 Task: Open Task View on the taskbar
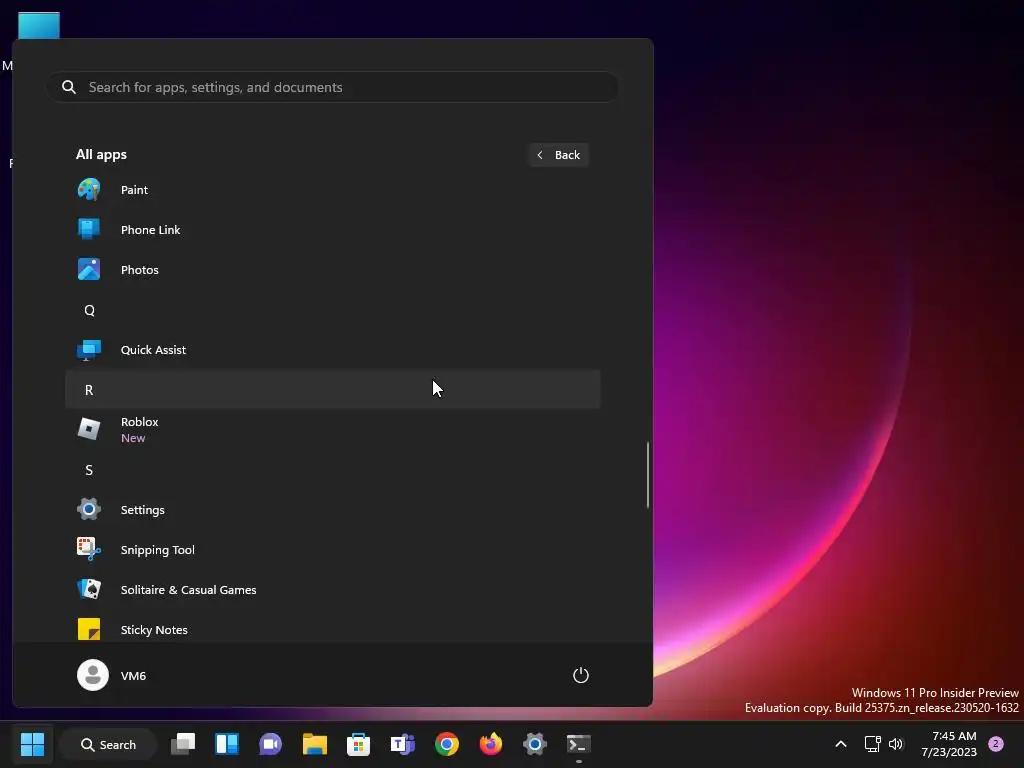coord(183,744)
